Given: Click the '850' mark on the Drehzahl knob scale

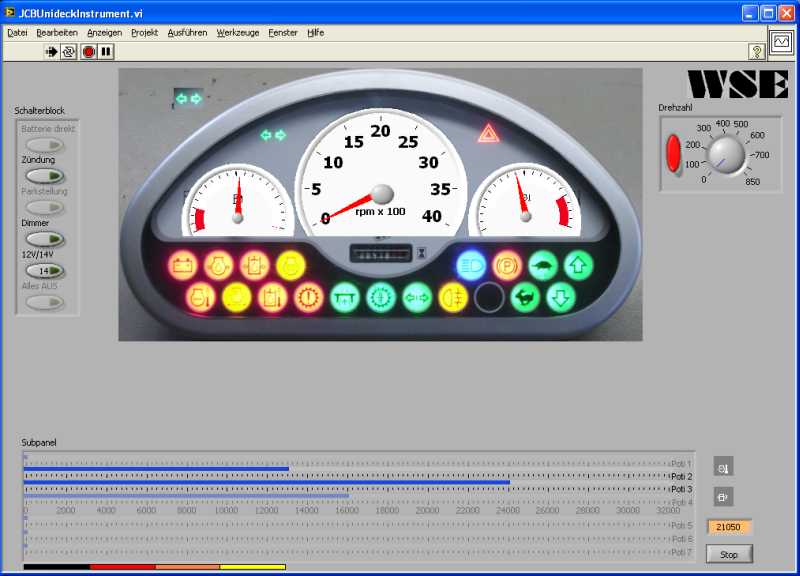Looking at the screenshot, I should (x=752, y=182).
